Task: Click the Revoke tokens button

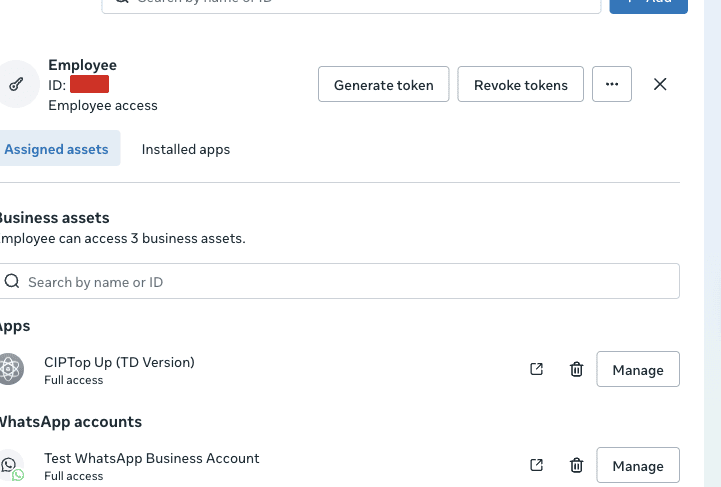Action: point(521,84)
